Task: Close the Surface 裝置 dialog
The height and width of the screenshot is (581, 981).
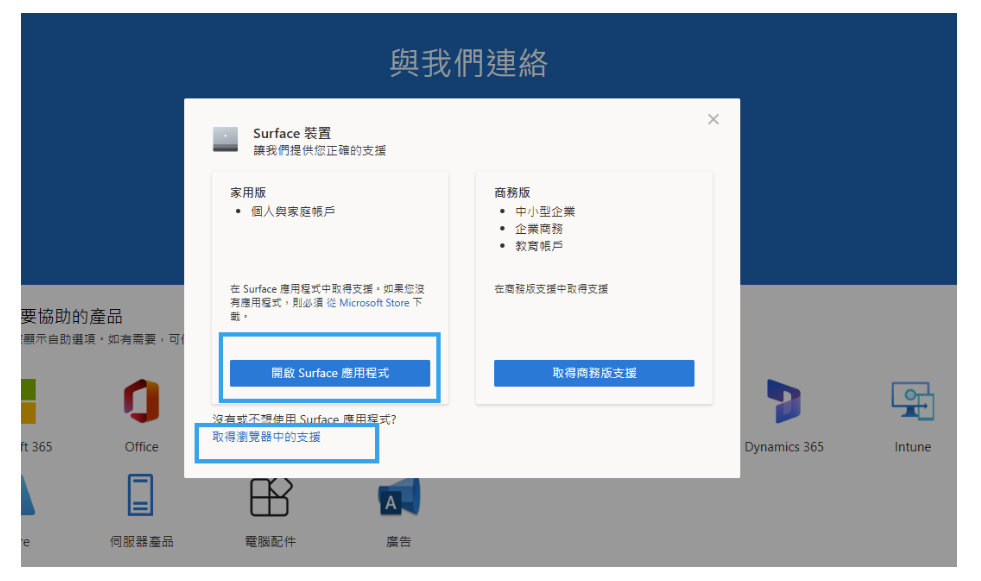Action: pos(713,119)
